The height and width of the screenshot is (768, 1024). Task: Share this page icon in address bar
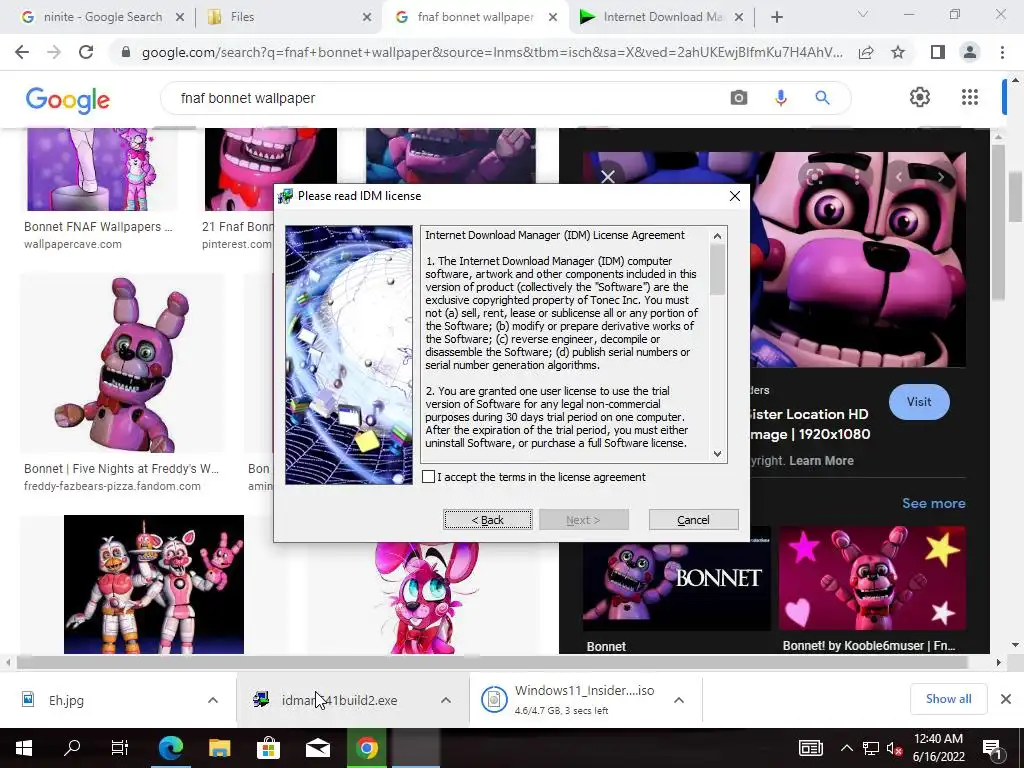[866, 52]
